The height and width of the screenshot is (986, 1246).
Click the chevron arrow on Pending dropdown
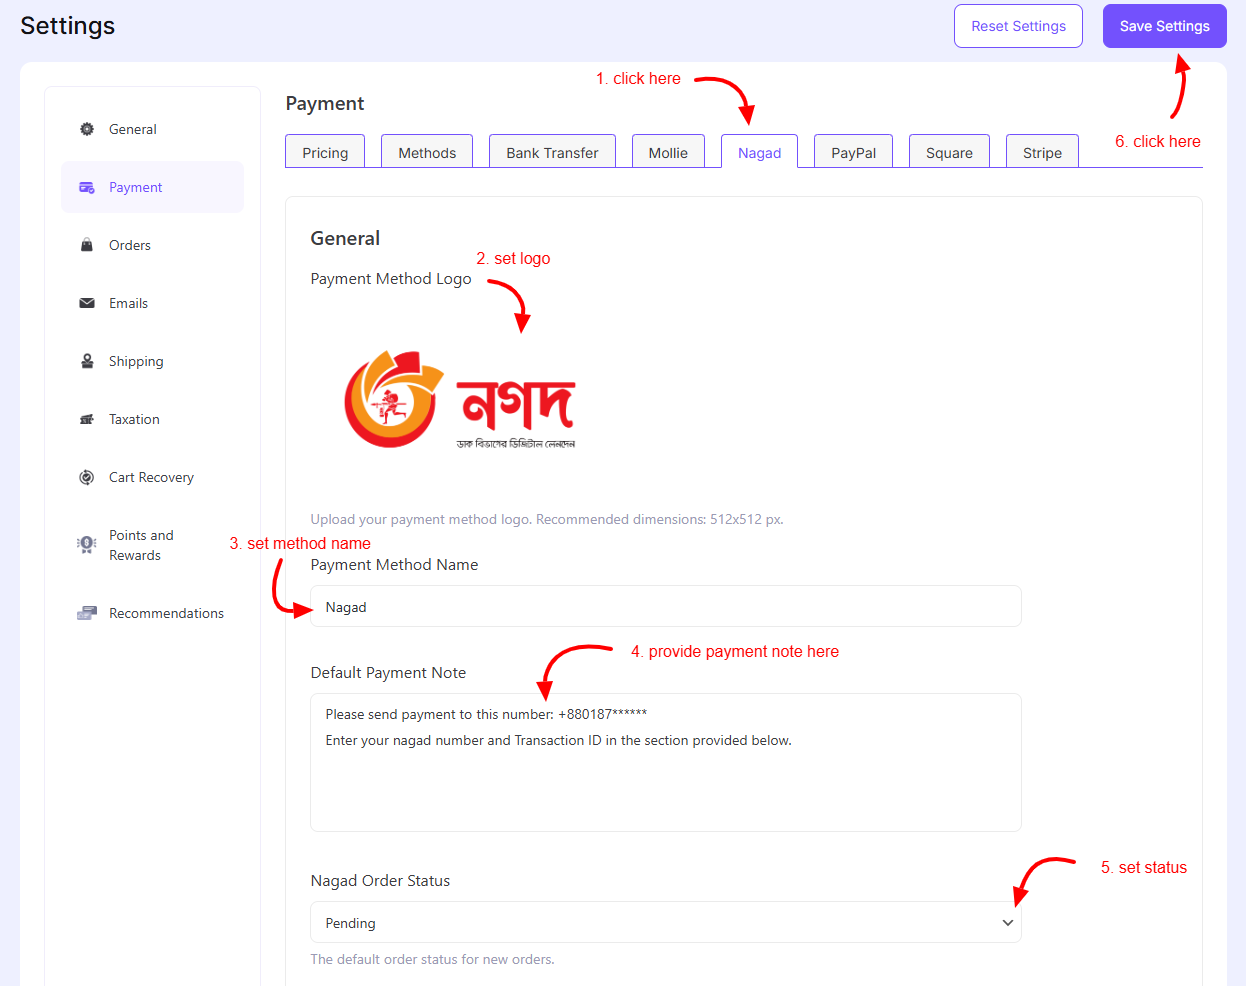1008,923
